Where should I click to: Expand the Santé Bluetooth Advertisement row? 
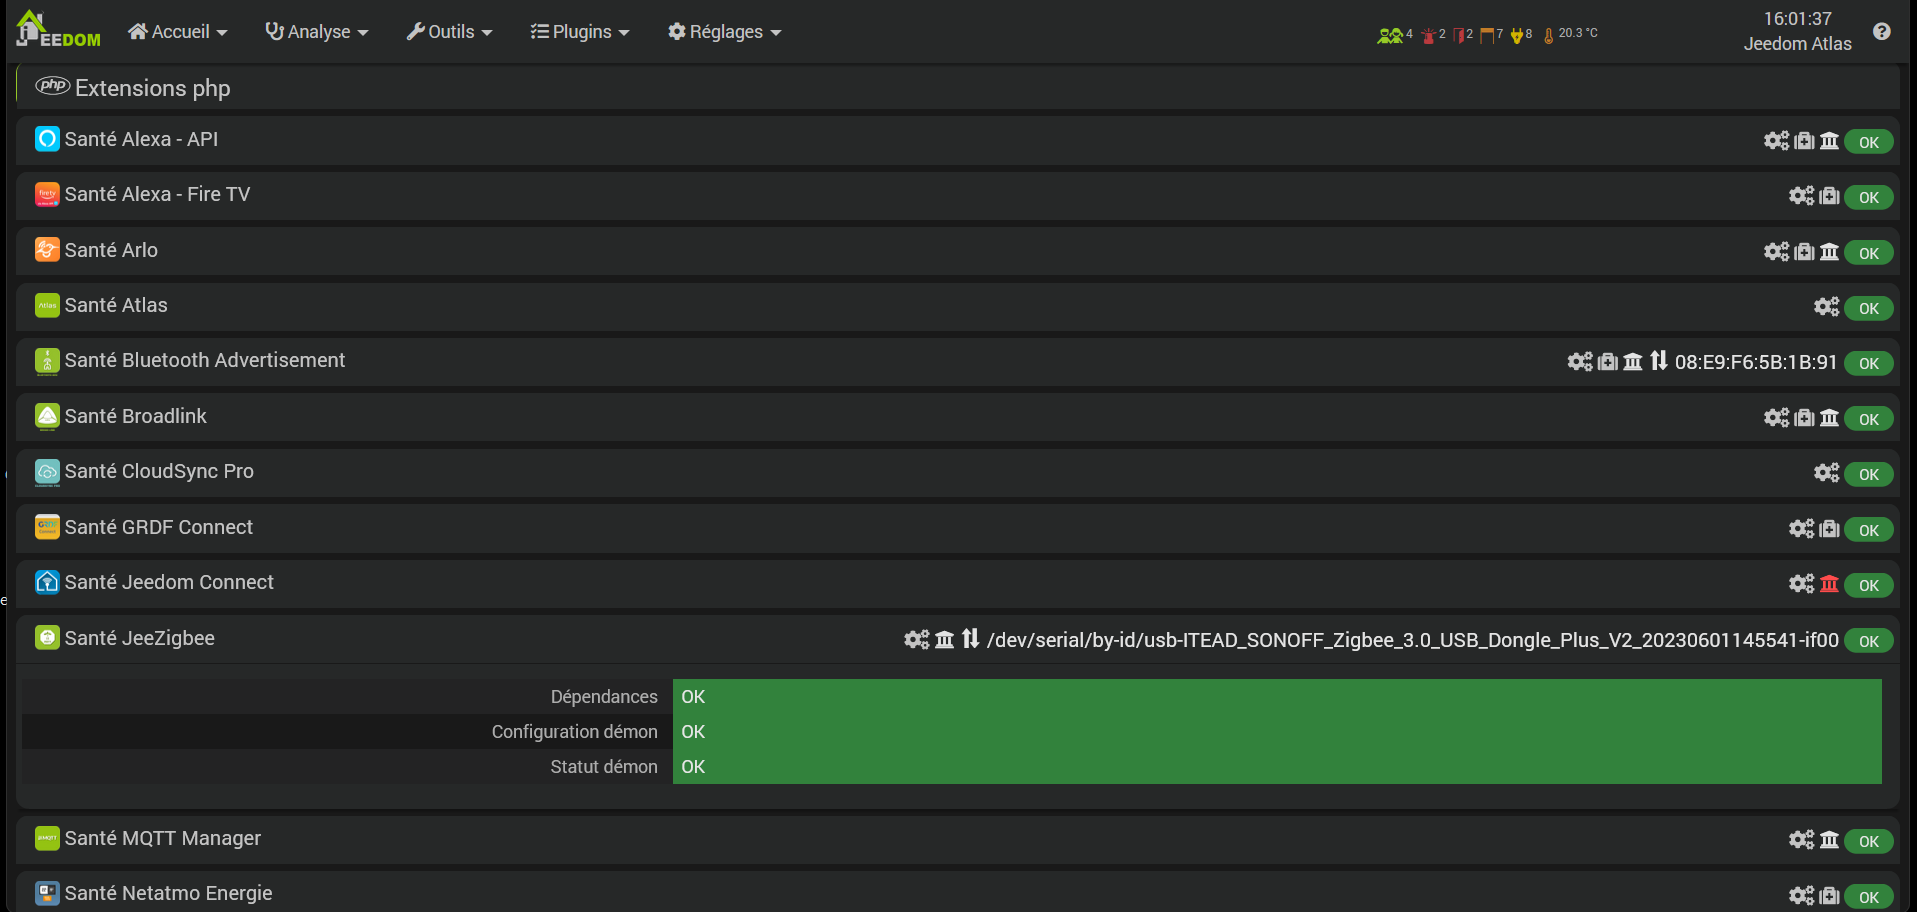(958, 361)
